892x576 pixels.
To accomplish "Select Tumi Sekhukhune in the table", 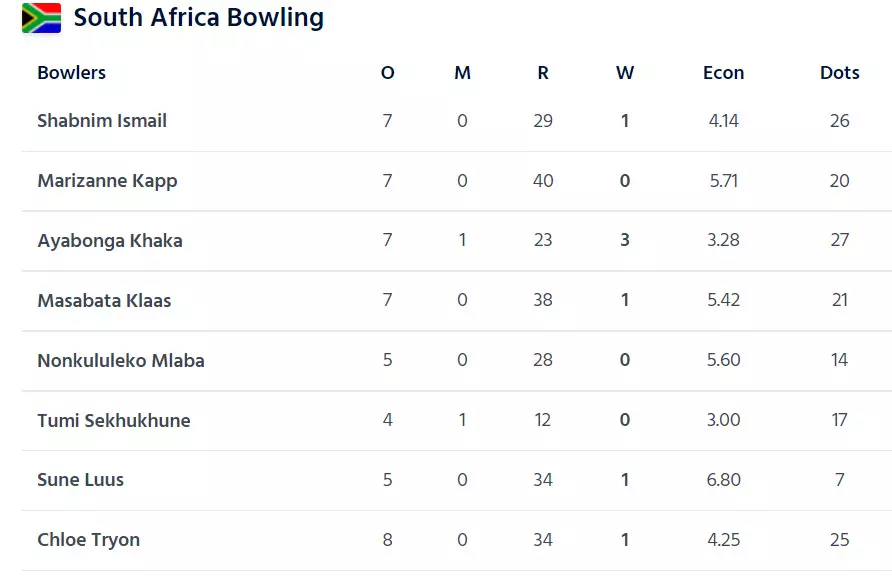I will (114, 421).
